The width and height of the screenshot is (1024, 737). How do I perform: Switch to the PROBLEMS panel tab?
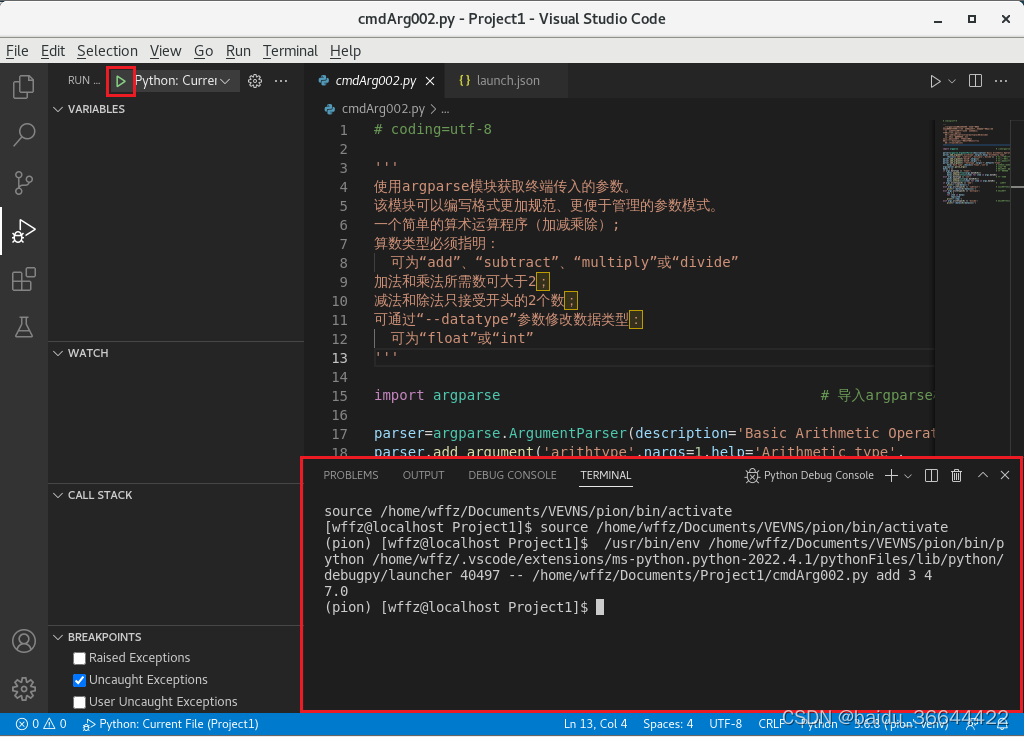(x=351, y=476)
